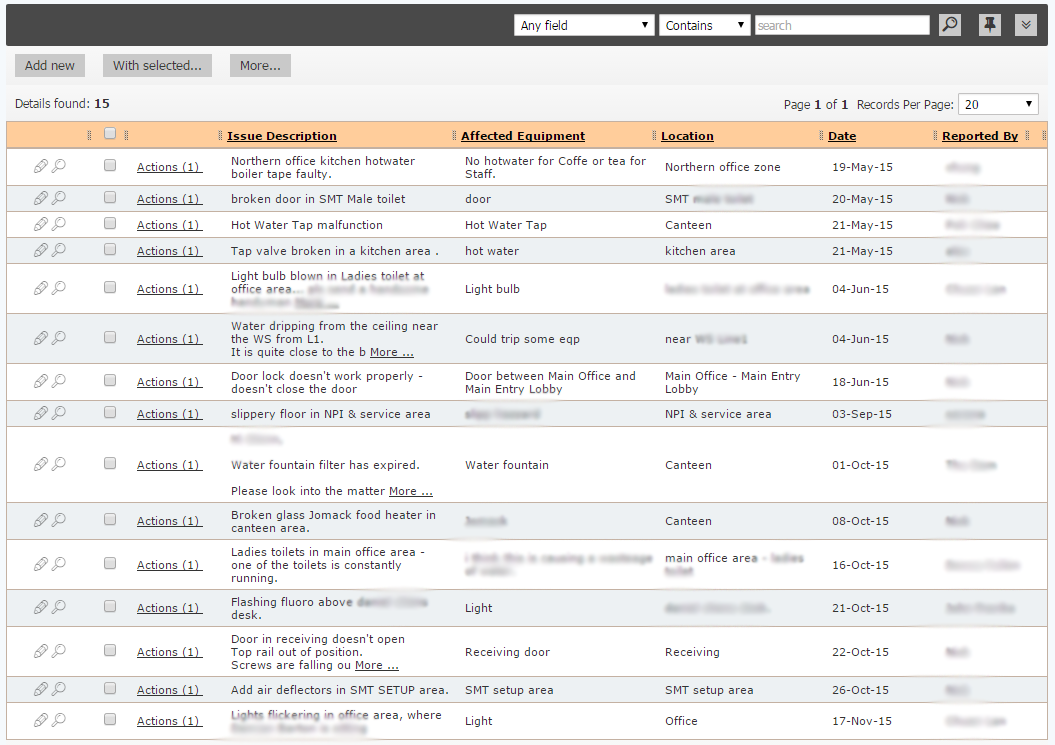Click into the search input field
The width and height of the screenshot is (1055, 745).
(x=841, y=24)
